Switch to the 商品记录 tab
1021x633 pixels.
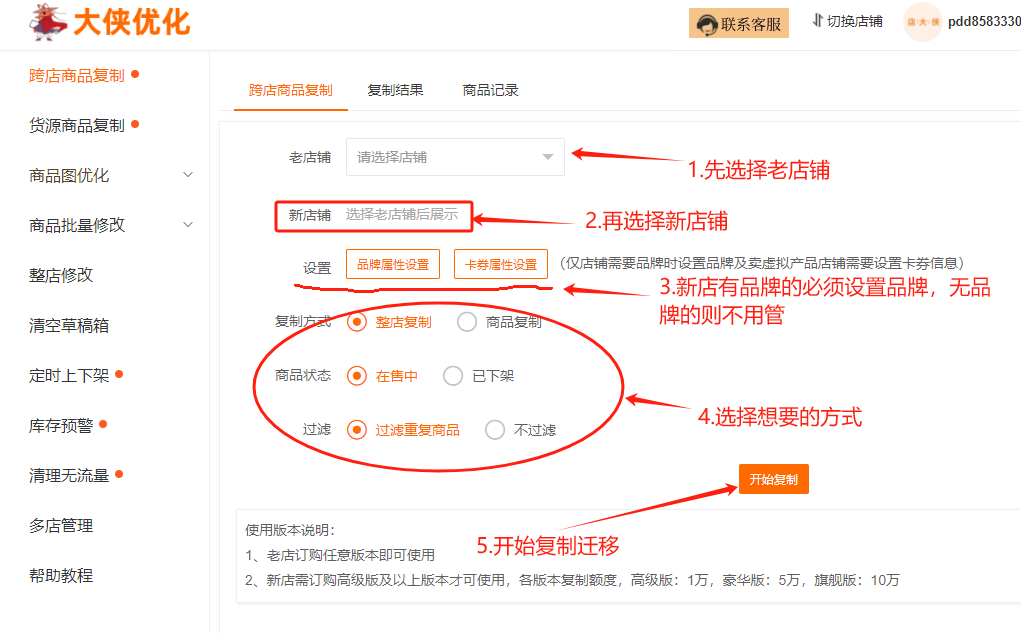(490, 91)
